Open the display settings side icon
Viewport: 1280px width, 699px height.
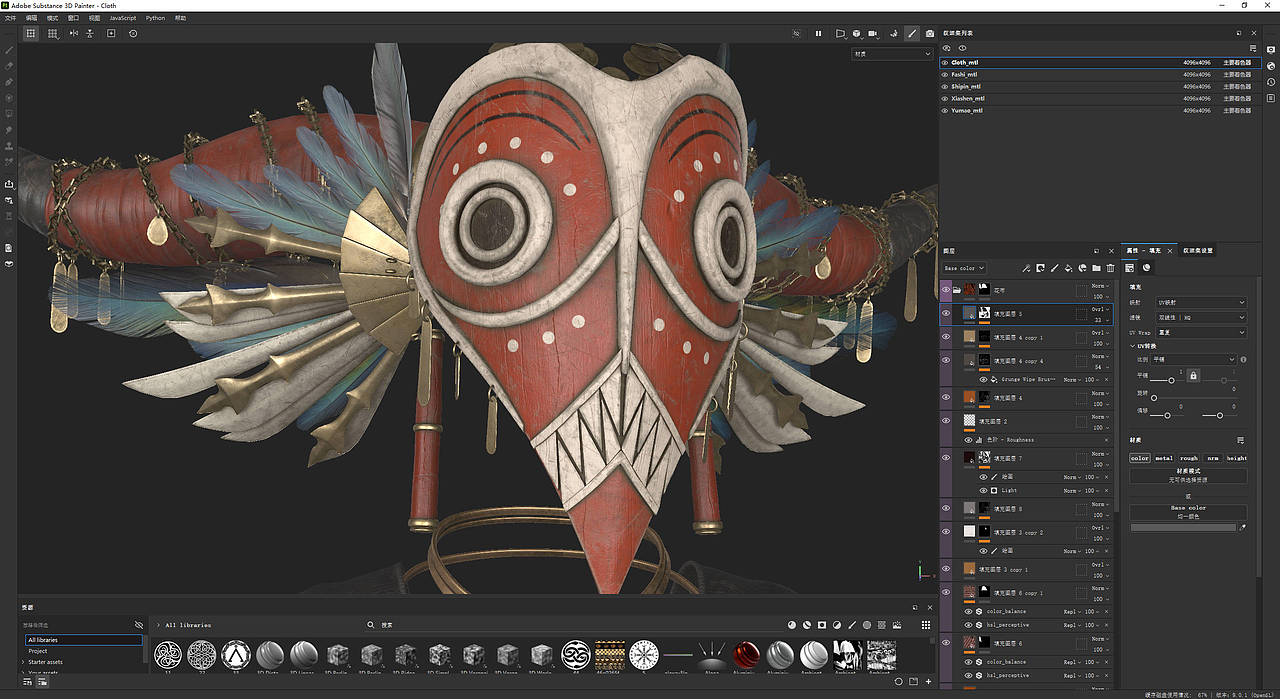coord(1272,50)
